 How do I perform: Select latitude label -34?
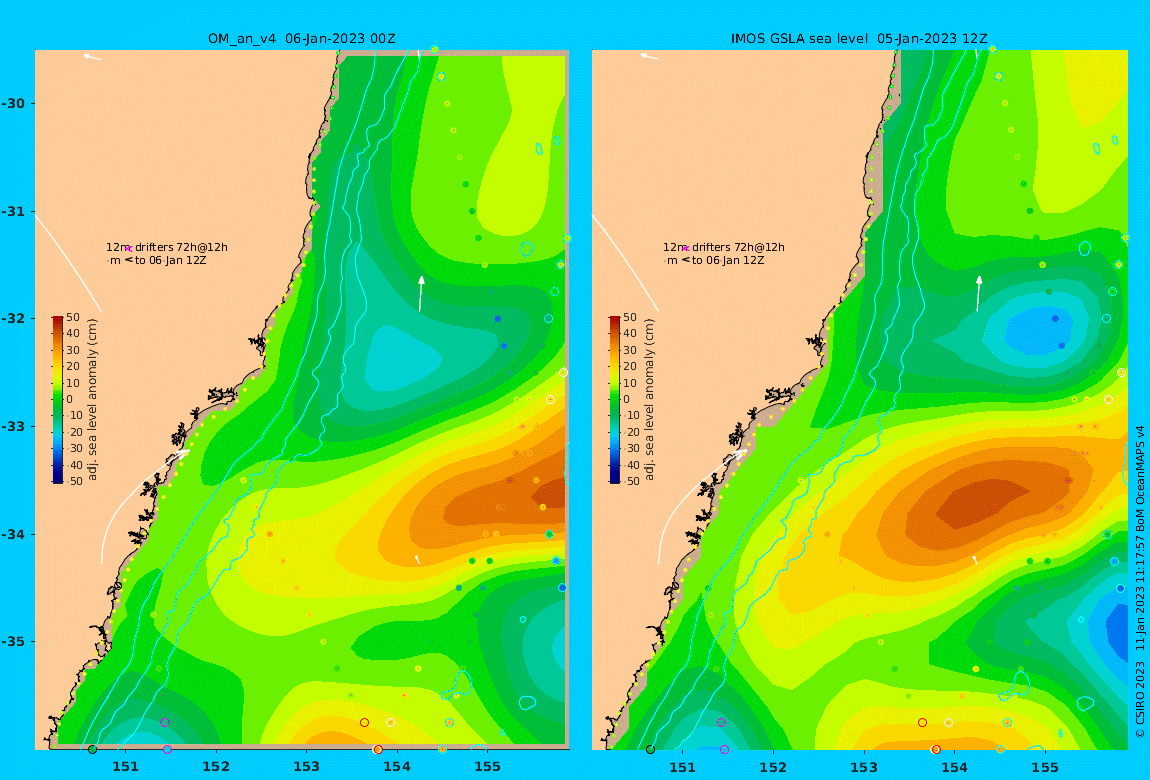(x=13, y=534)
